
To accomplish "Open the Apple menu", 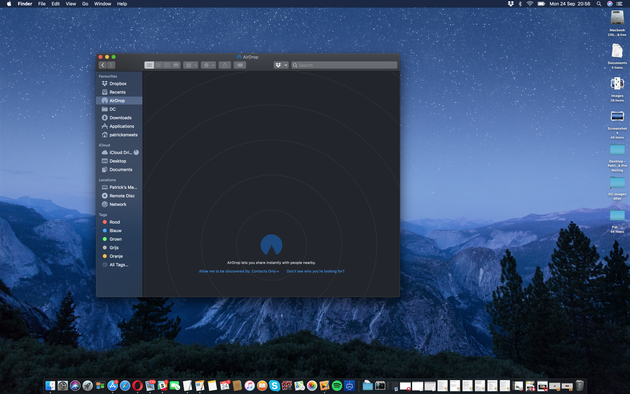I will click(9, 4).
